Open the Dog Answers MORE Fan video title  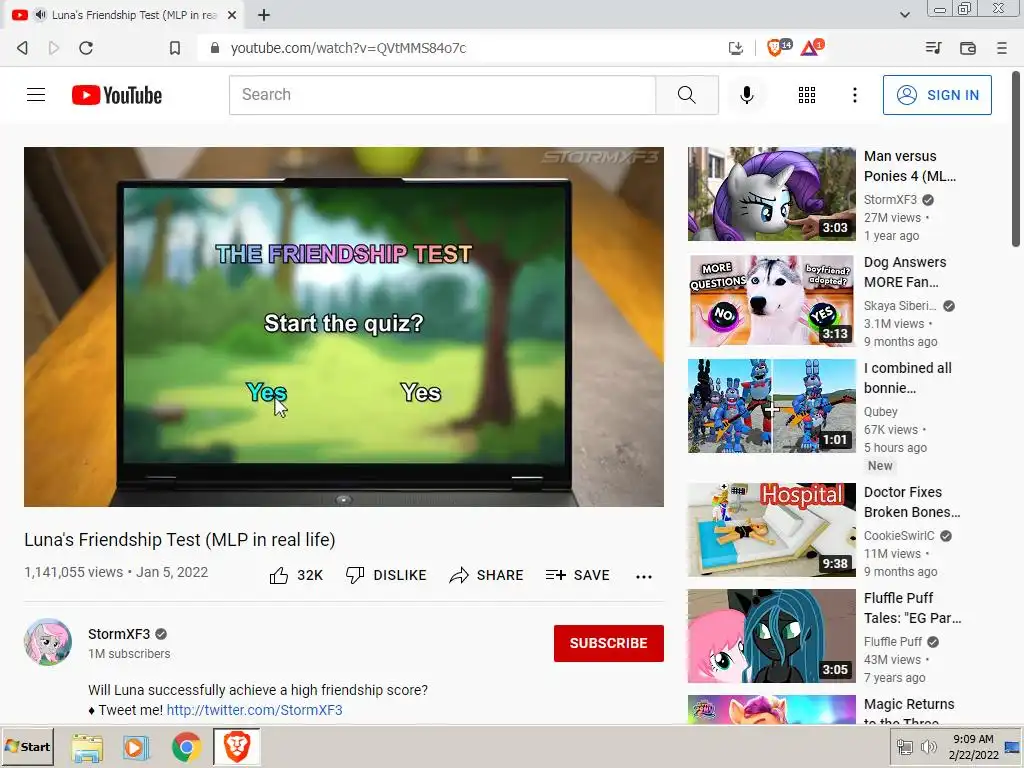(904, 272)
